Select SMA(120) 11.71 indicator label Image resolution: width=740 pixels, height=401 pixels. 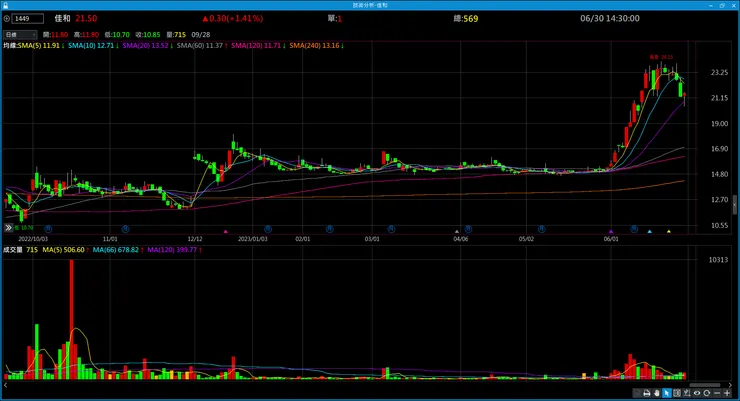[x=258, y=46]
